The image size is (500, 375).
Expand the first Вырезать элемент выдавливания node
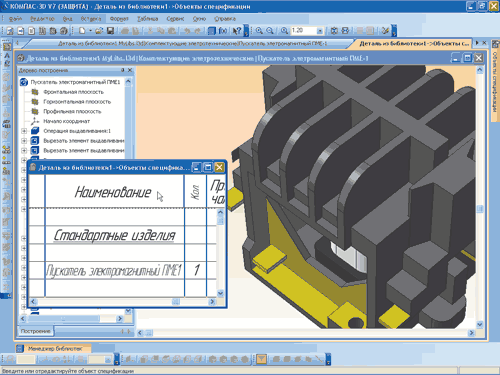coord(24,141)
